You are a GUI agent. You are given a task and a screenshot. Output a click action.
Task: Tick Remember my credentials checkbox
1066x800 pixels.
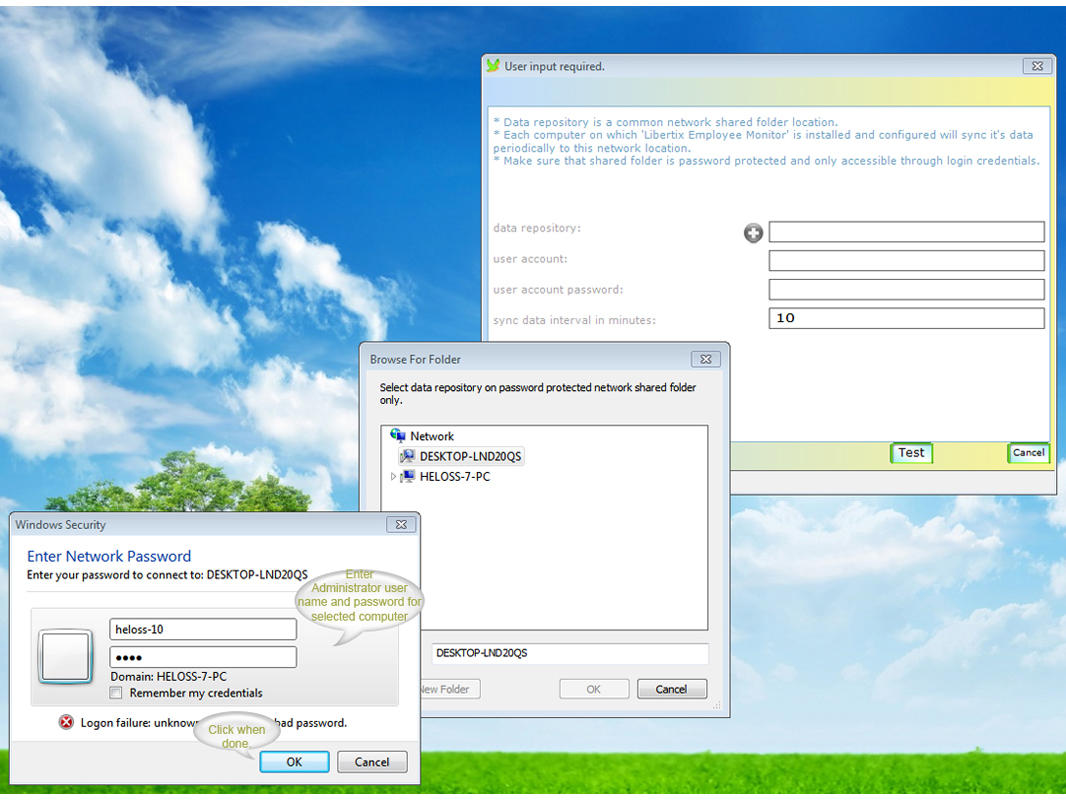coord(116,693)
